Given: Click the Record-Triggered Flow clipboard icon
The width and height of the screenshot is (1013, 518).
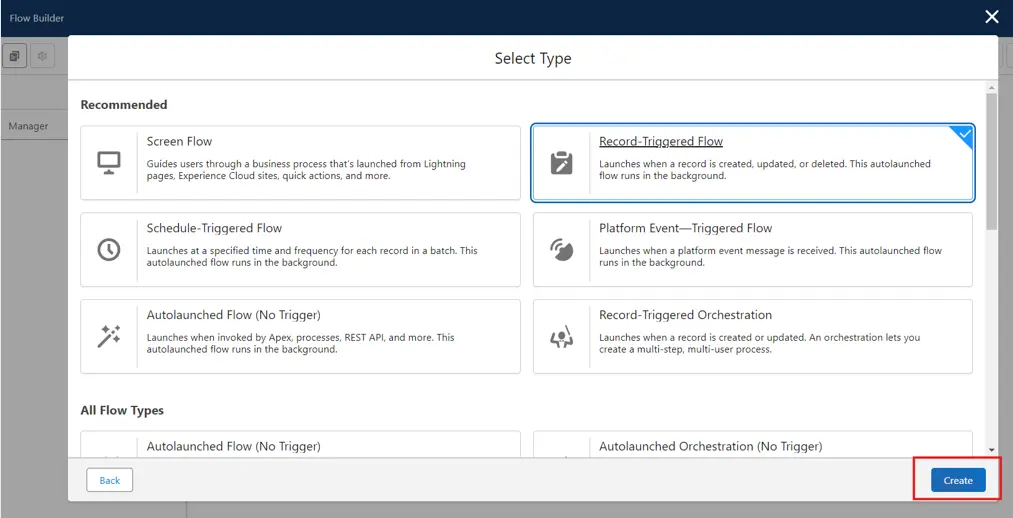Looking at the screenshot, I should tap(562, 163).
